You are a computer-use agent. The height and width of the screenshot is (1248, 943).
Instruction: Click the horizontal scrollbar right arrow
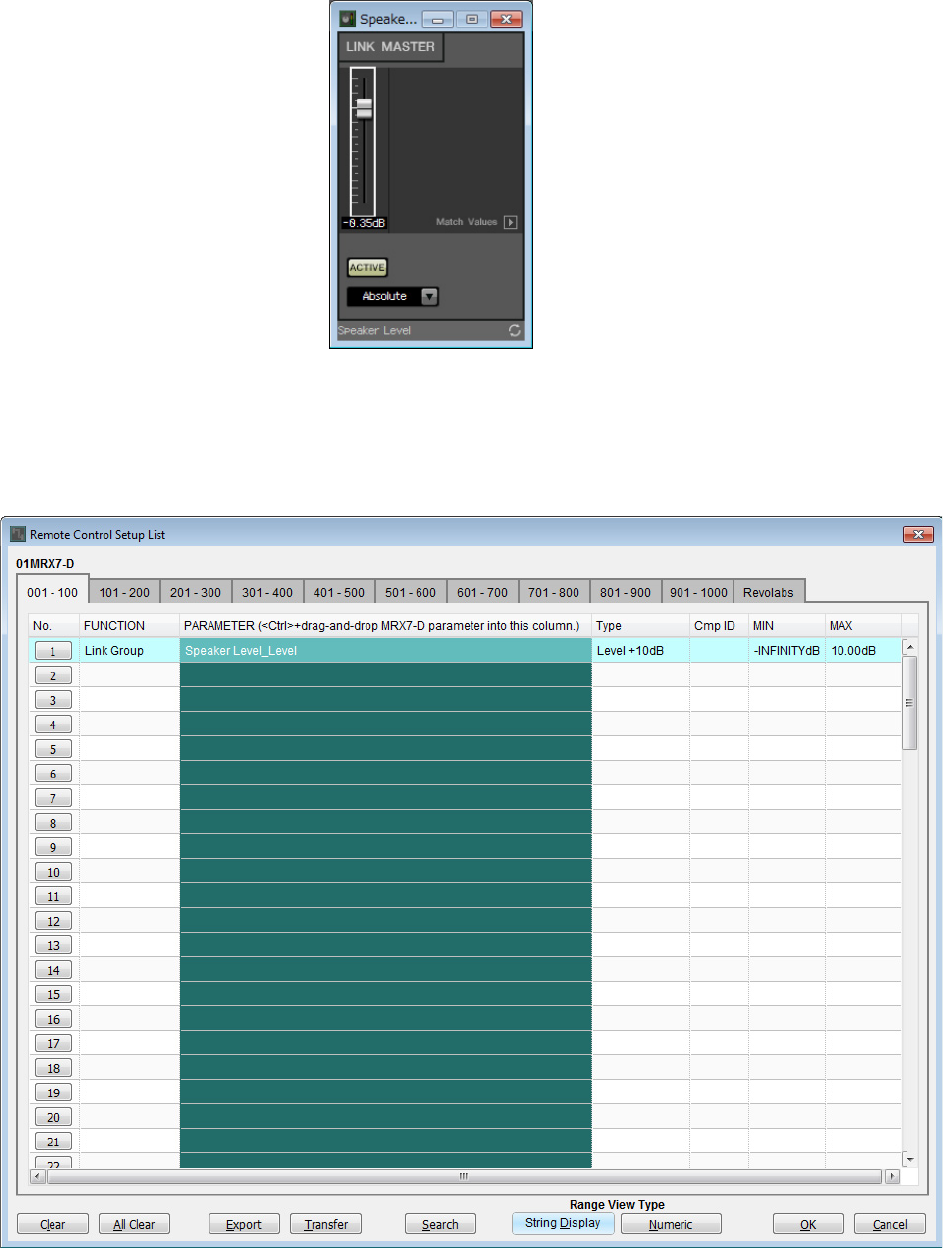(x=892, y=1176)
